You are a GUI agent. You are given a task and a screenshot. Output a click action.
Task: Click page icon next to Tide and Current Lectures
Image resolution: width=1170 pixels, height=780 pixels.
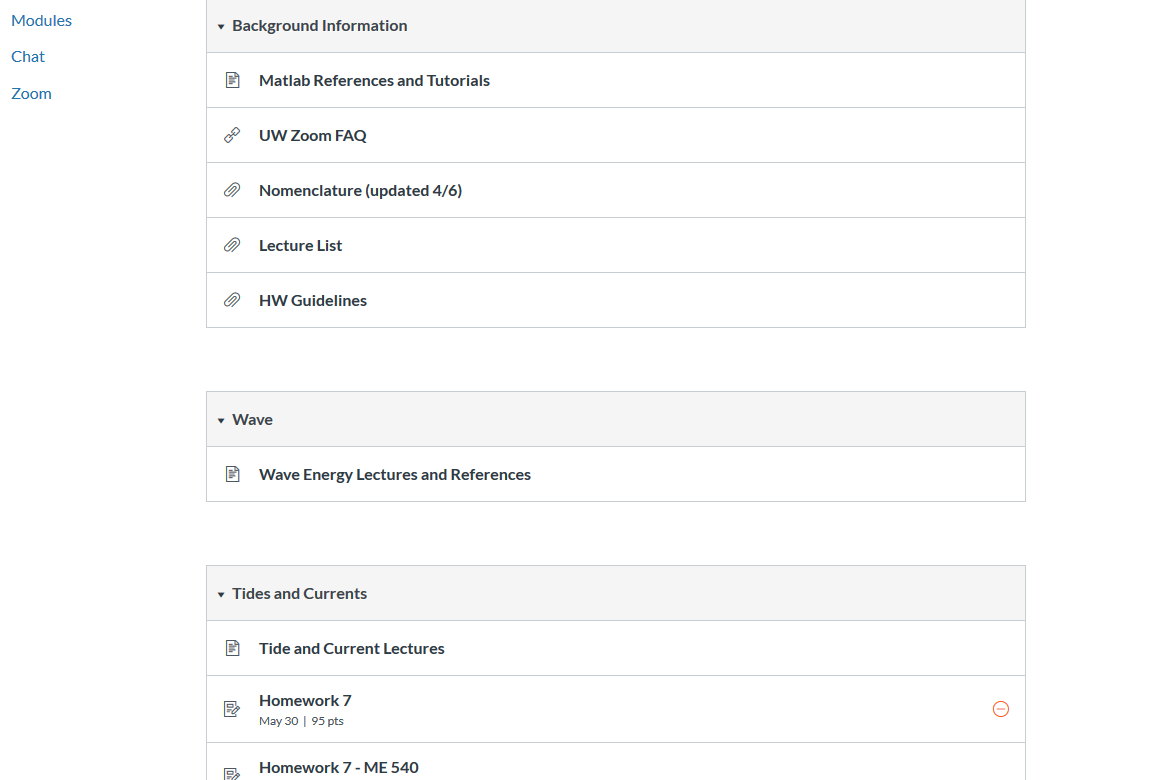232,648
